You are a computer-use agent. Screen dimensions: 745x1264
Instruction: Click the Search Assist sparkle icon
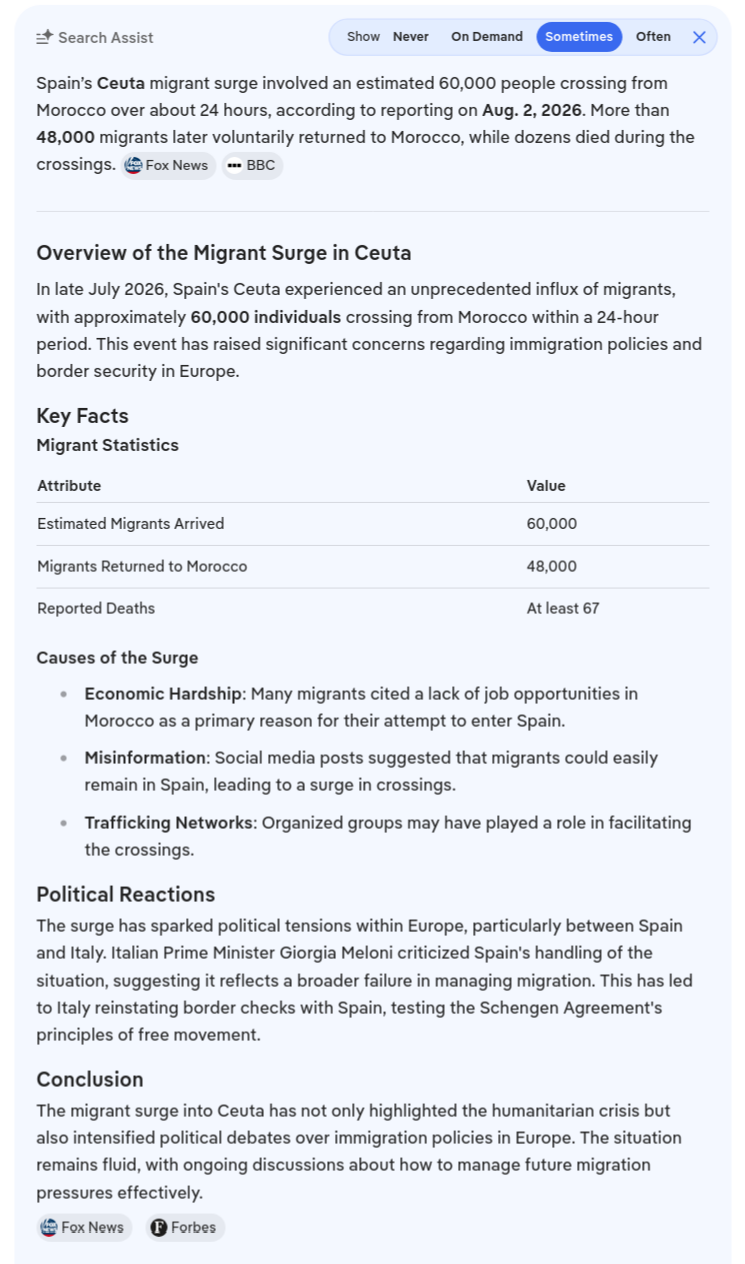[x=44, y=37]
